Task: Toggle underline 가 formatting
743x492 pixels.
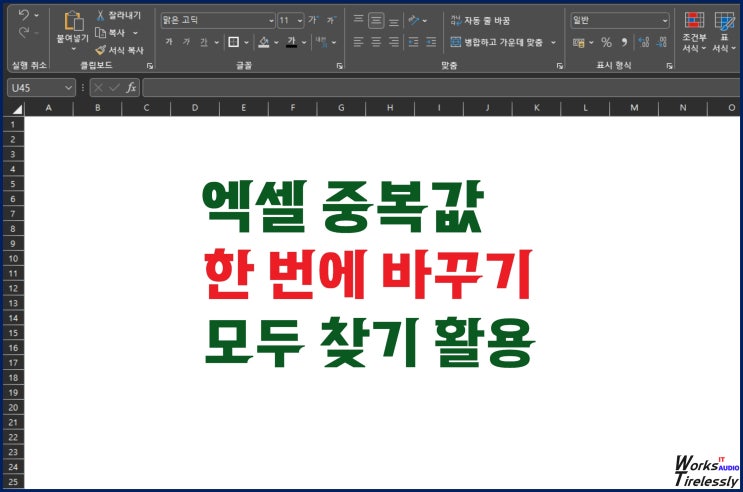Action: 204,42
